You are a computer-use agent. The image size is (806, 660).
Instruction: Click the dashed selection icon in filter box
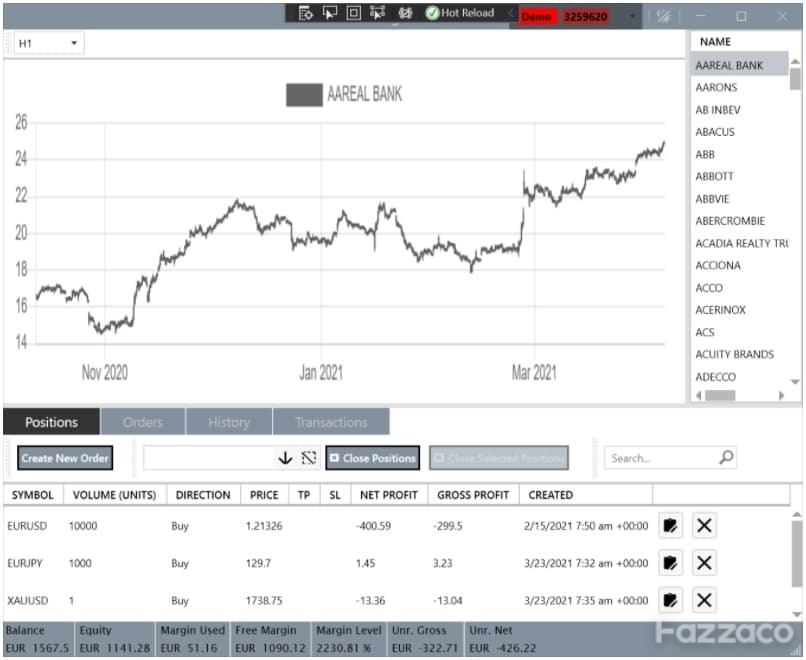coord(309,458)
